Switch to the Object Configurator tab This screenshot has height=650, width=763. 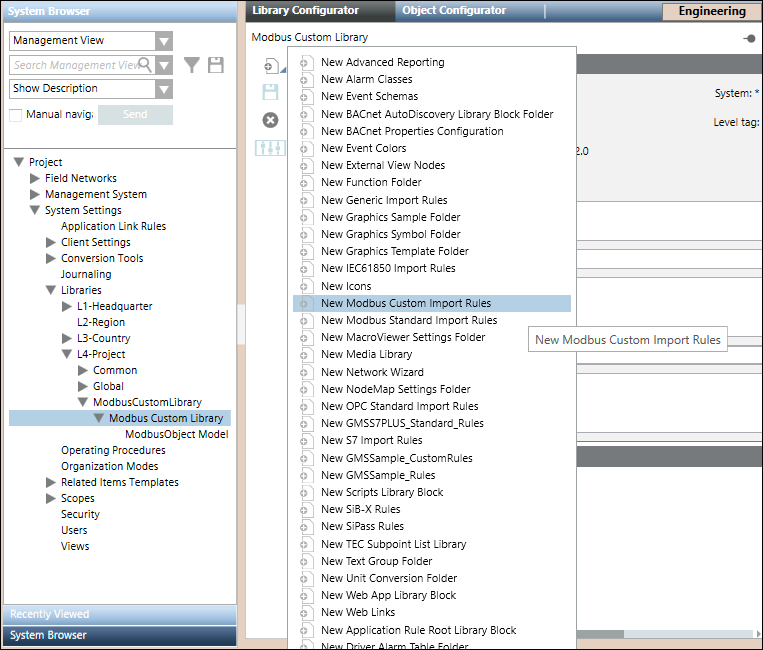tap(454, 11)
